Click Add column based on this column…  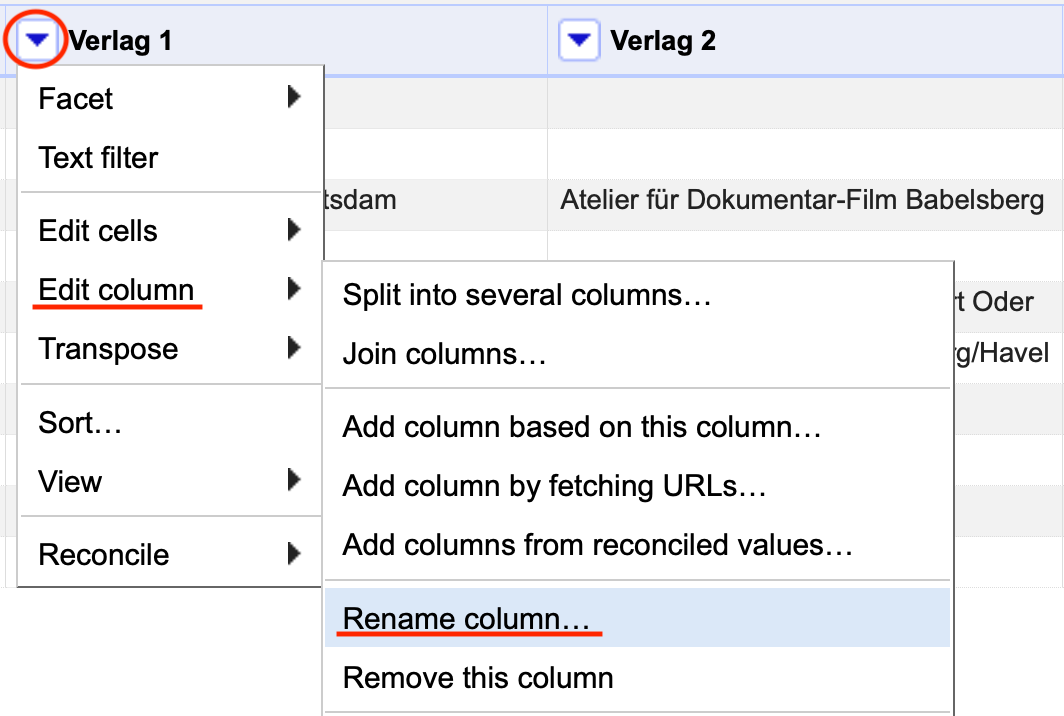click(x=582, y=428)
